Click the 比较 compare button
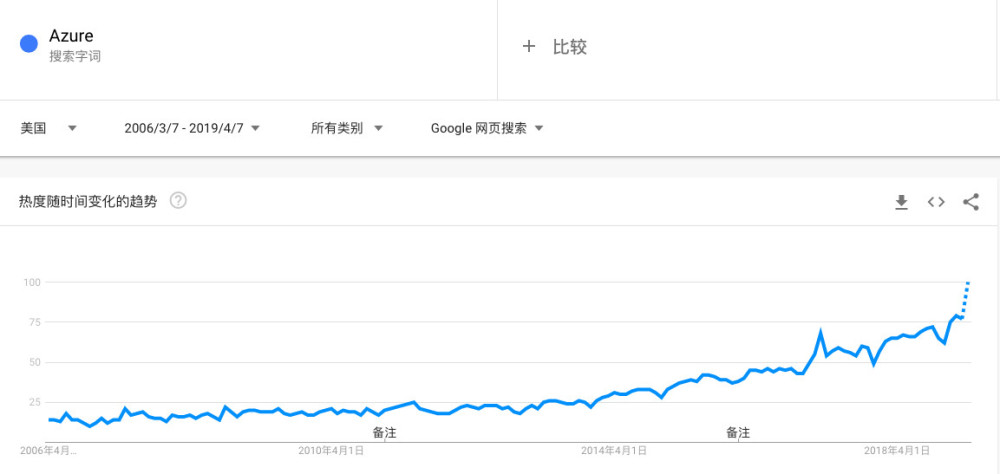The image size is (1000, 474). point(569,46)
